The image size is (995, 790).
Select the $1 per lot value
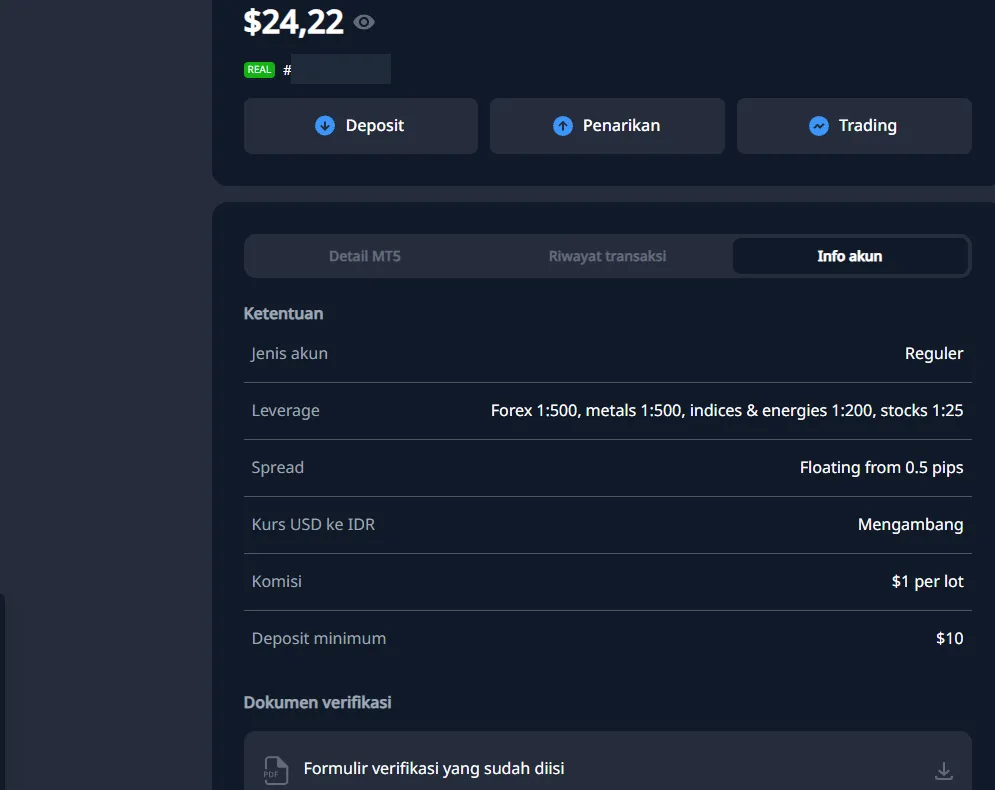click(x=928, y=581)
